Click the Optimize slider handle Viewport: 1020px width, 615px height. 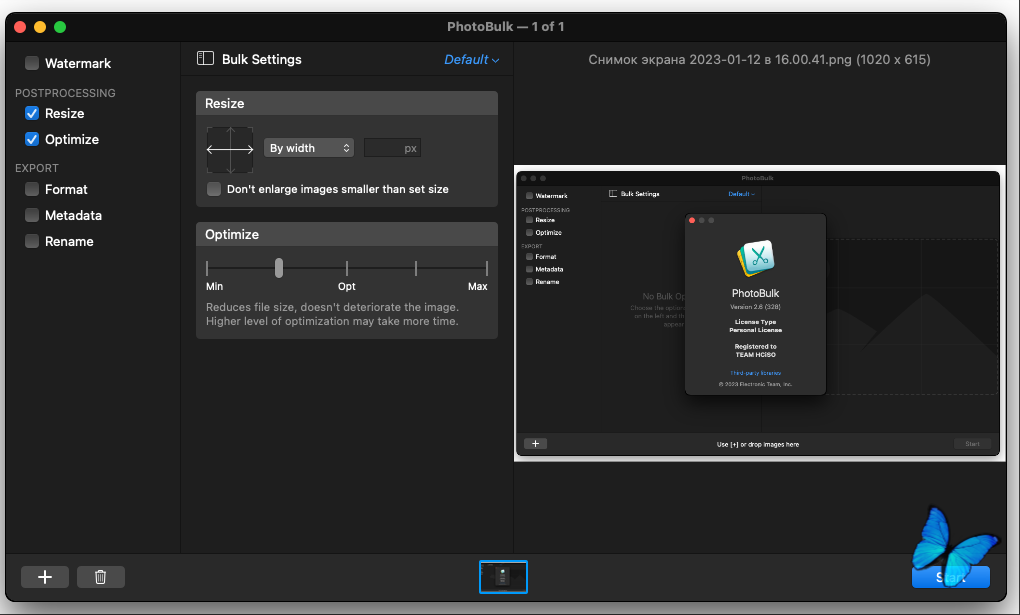tap(279, 267)
